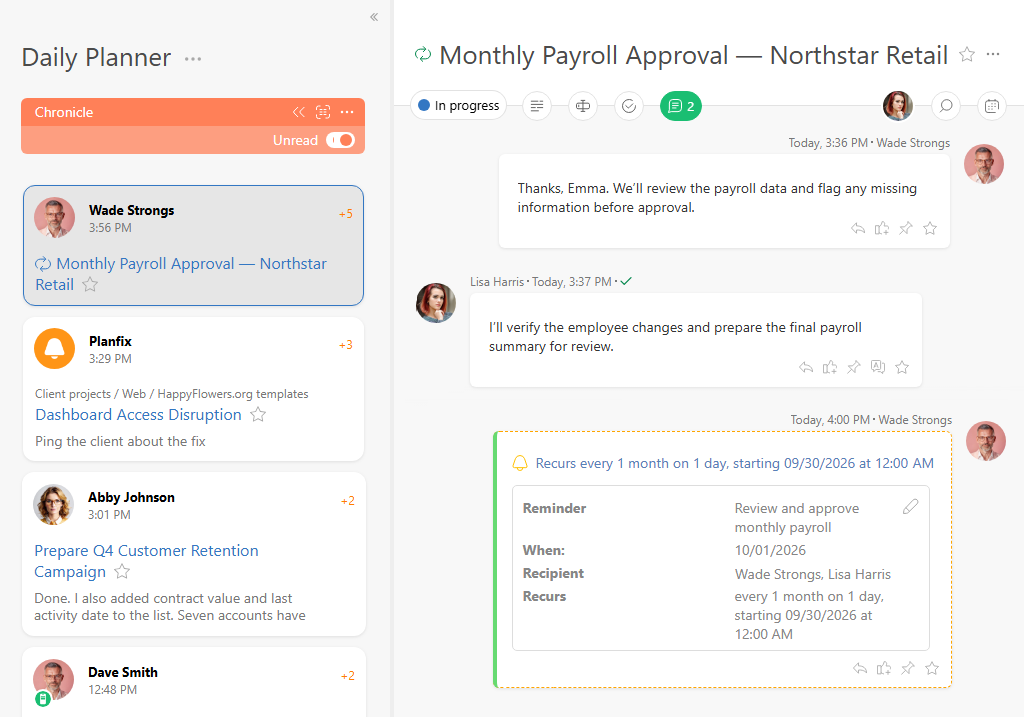This screenshot has height=717, width=1024.
Task: Star Lisa Harris comment
Action: [x=902, y=367]
